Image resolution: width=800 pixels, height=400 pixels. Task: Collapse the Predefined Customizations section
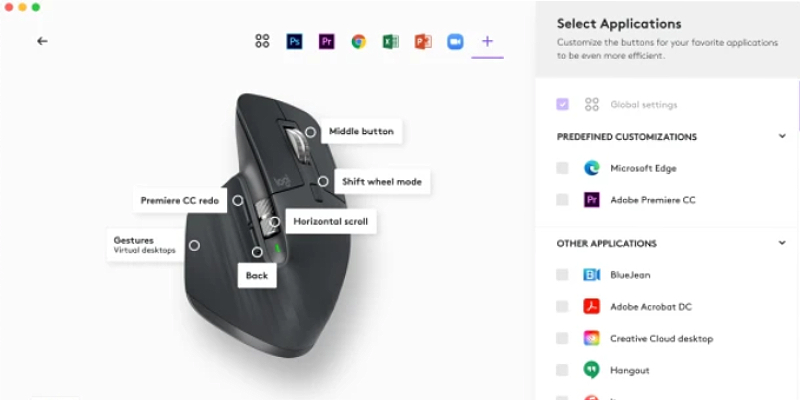point(782,136)
